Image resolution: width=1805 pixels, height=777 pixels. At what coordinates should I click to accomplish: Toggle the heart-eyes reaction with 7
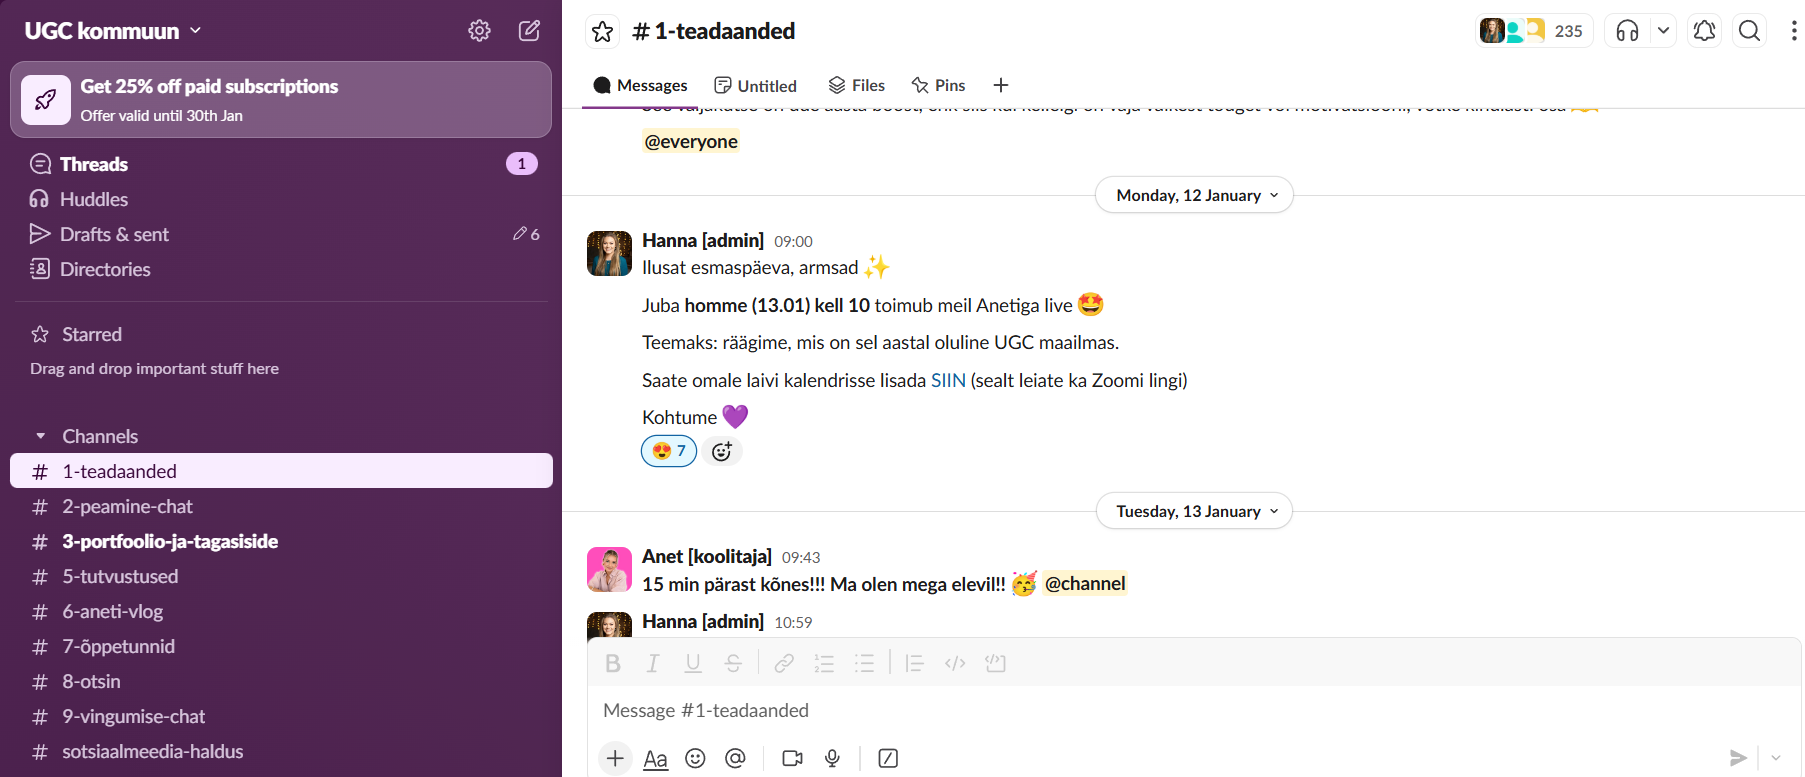pyautogui.click(x=669, y=451)
